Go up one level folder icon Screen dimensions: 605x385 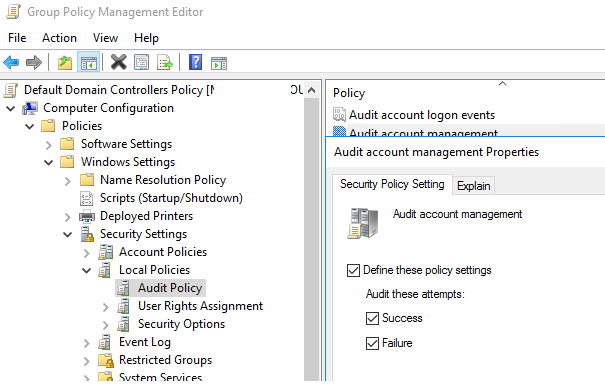pyautogui.click(x=65, y=62)
